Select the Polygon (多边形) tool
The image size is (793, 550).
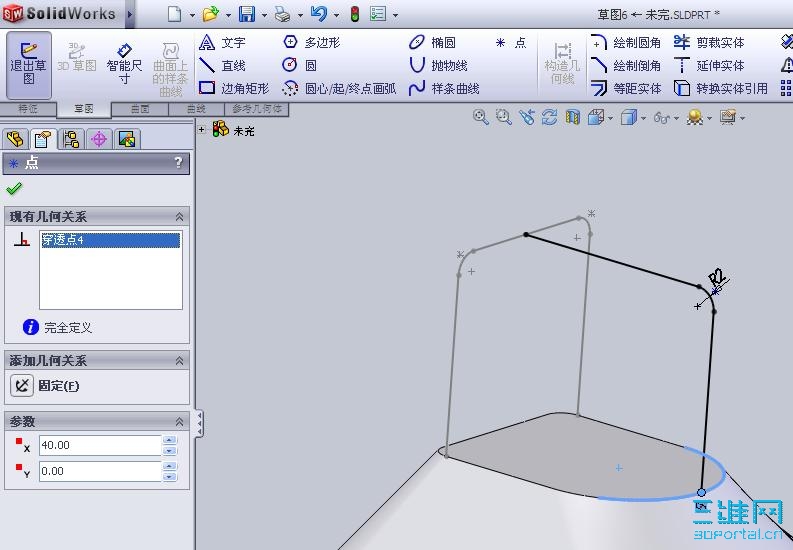pyautogui.click(x=312, y=42)
